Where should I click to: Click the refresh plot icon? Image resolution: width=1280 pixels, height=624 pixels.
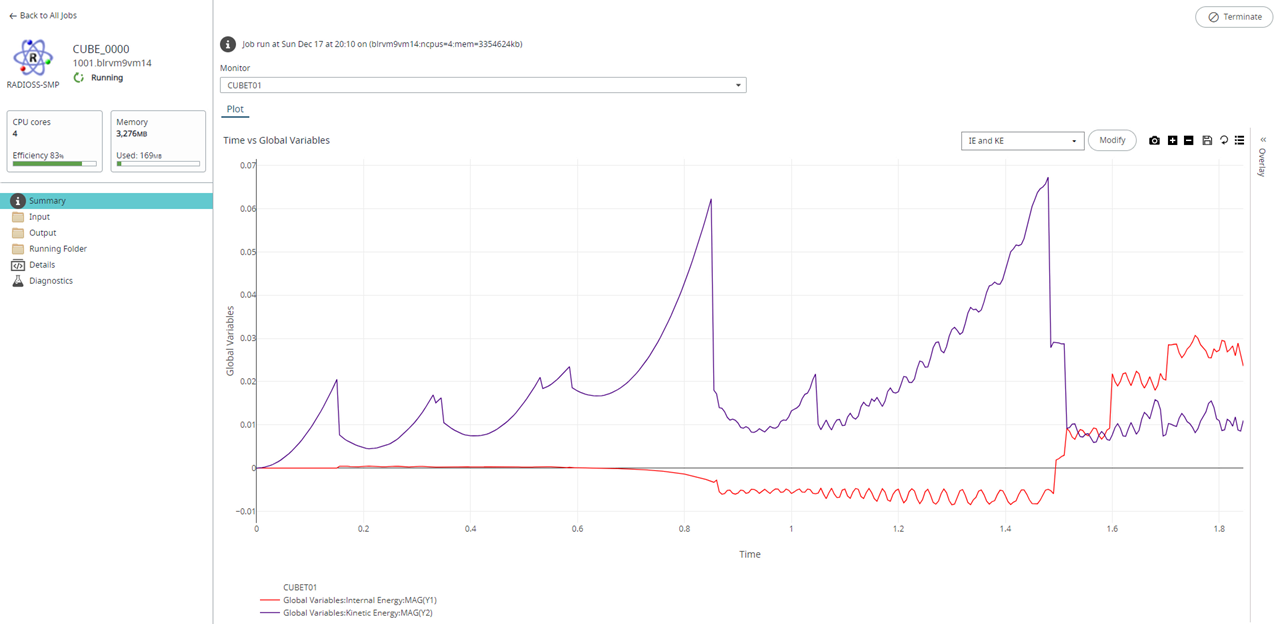[x=1223, y=141]
